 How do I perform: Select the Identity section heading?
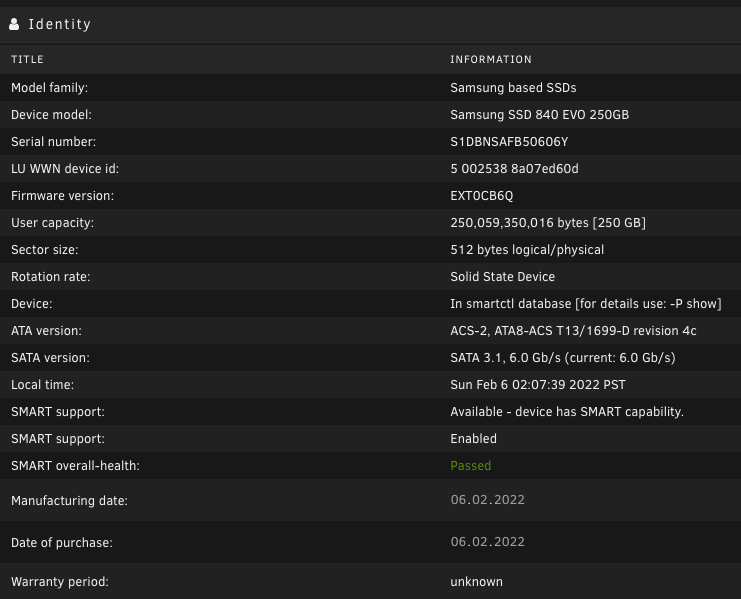click(60, 24)
